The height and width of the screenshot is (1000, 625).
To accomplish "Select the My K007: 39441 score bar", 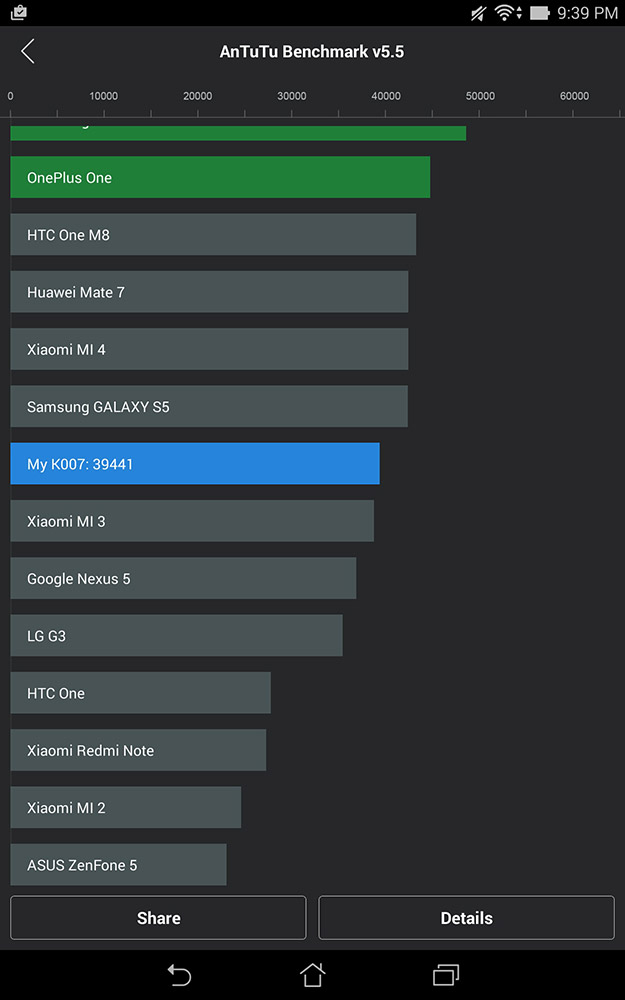I will coord(195,464).
